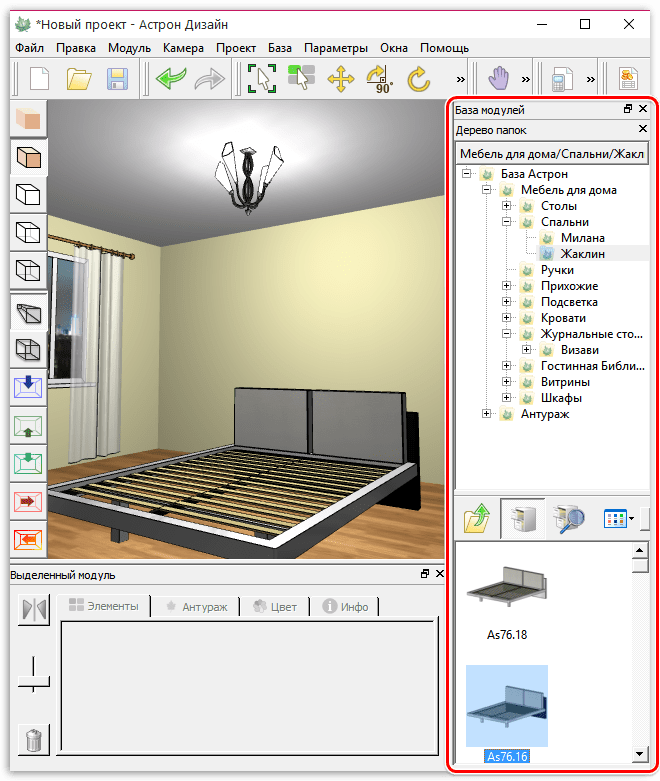
Task: Activate the yellow move arrows tool
Action: pos(341,80)
